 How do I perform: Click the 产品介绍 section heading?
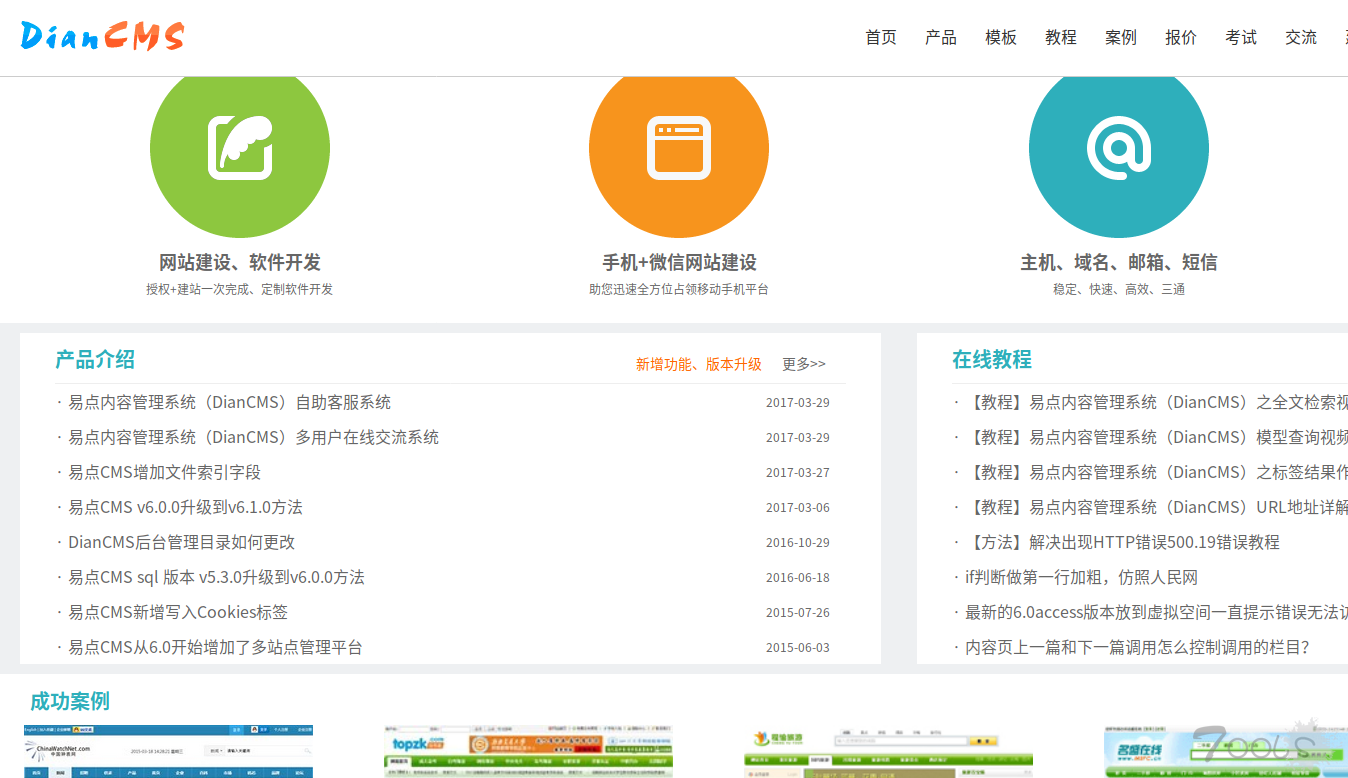pos(95,360)
